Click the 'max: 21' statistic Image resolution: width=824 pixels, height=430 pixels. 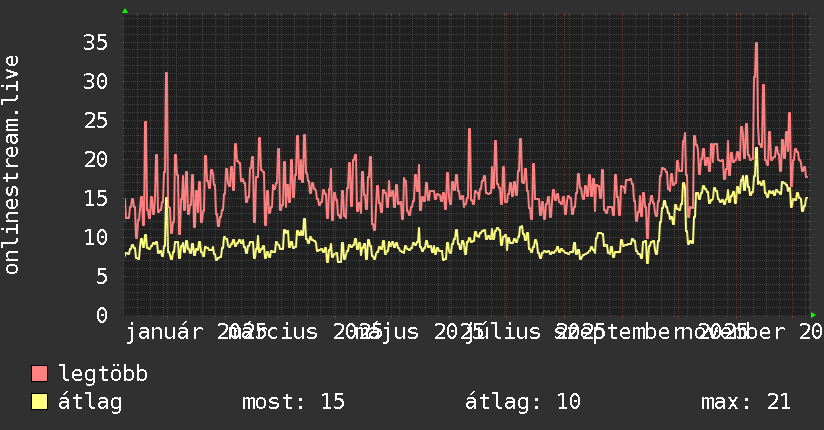pos(746,402)
